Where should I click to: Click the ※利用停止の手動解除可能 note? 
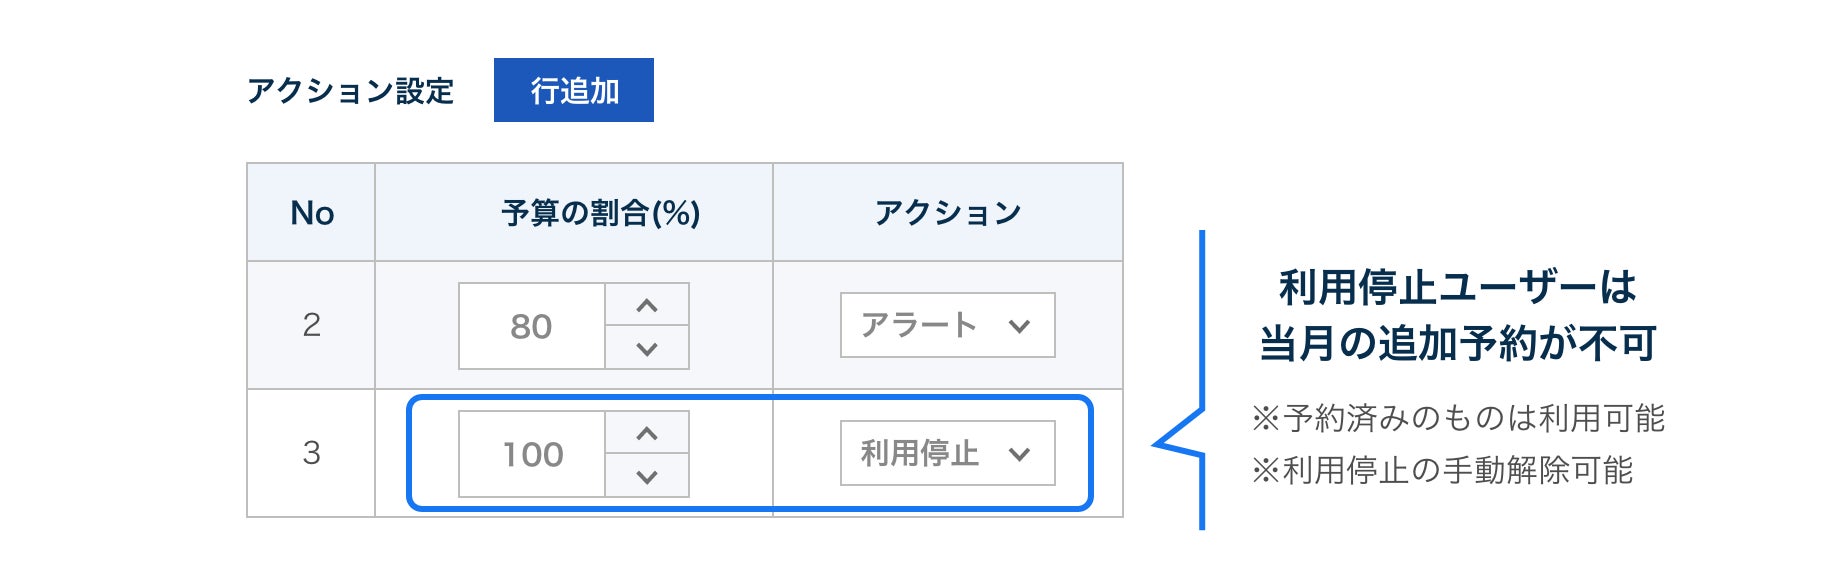pyautogui.click(x=1442, y=470)
